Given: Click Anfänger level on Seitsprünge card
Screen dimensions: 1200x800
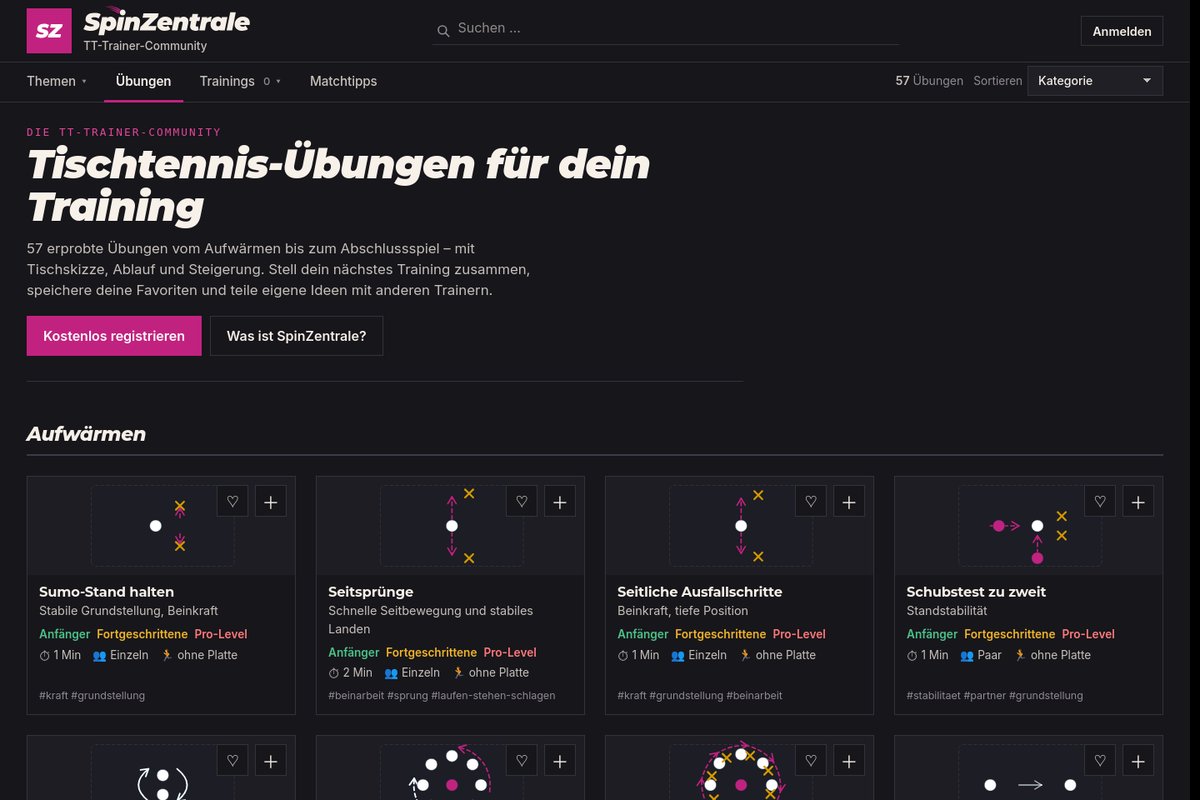Looking at the screenshot, I should point(354,653).
